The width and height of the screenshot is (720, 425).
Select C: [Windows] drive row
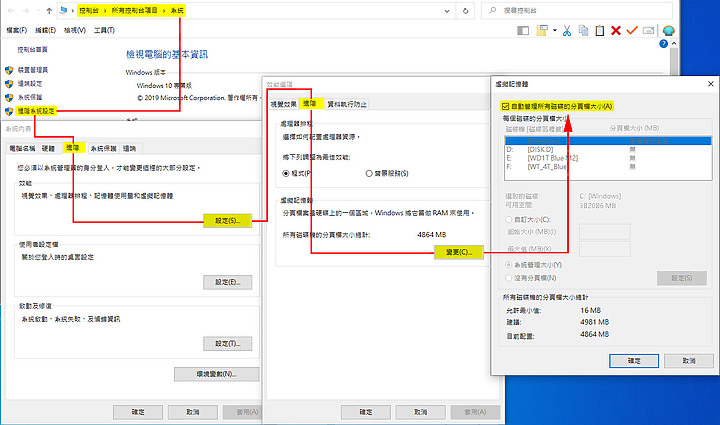[x=608, y=141]
